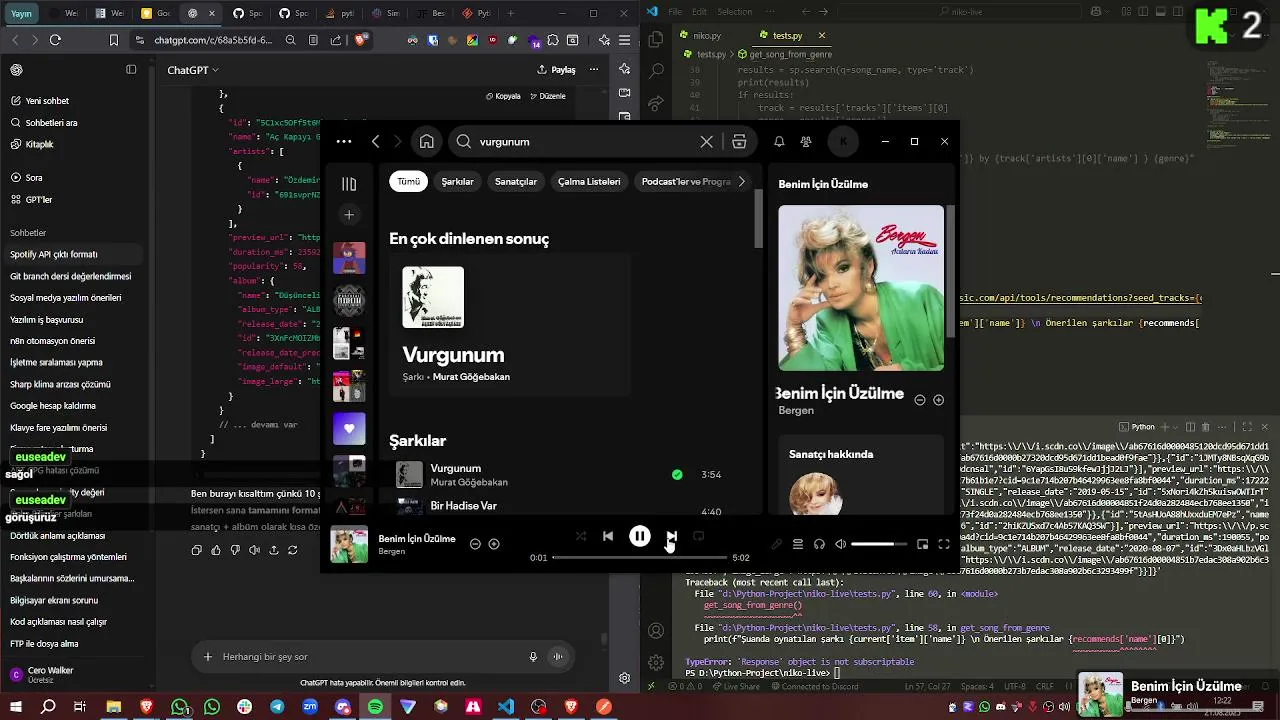Open the Selection menu in VS Code
This screenshot has height=720, width=1280.
734,12
